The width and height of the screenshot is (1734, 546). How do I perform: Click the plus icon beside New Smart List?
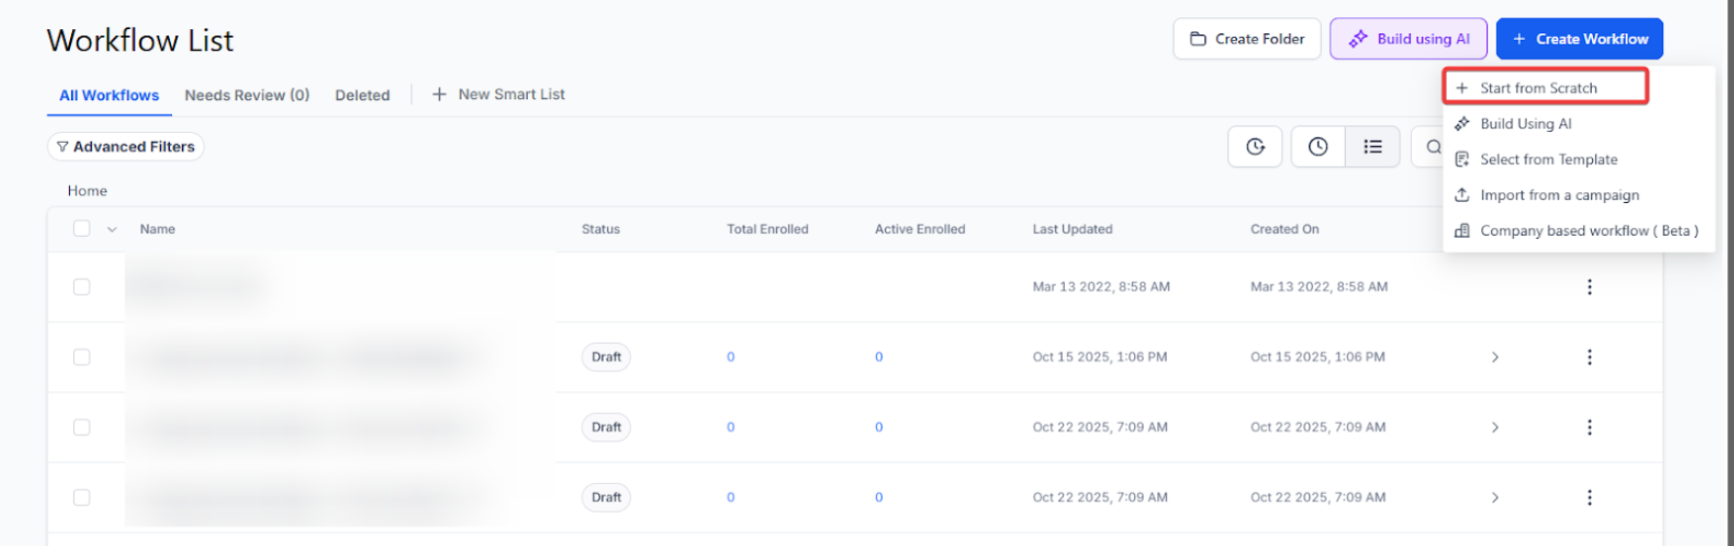coord(439,94)
